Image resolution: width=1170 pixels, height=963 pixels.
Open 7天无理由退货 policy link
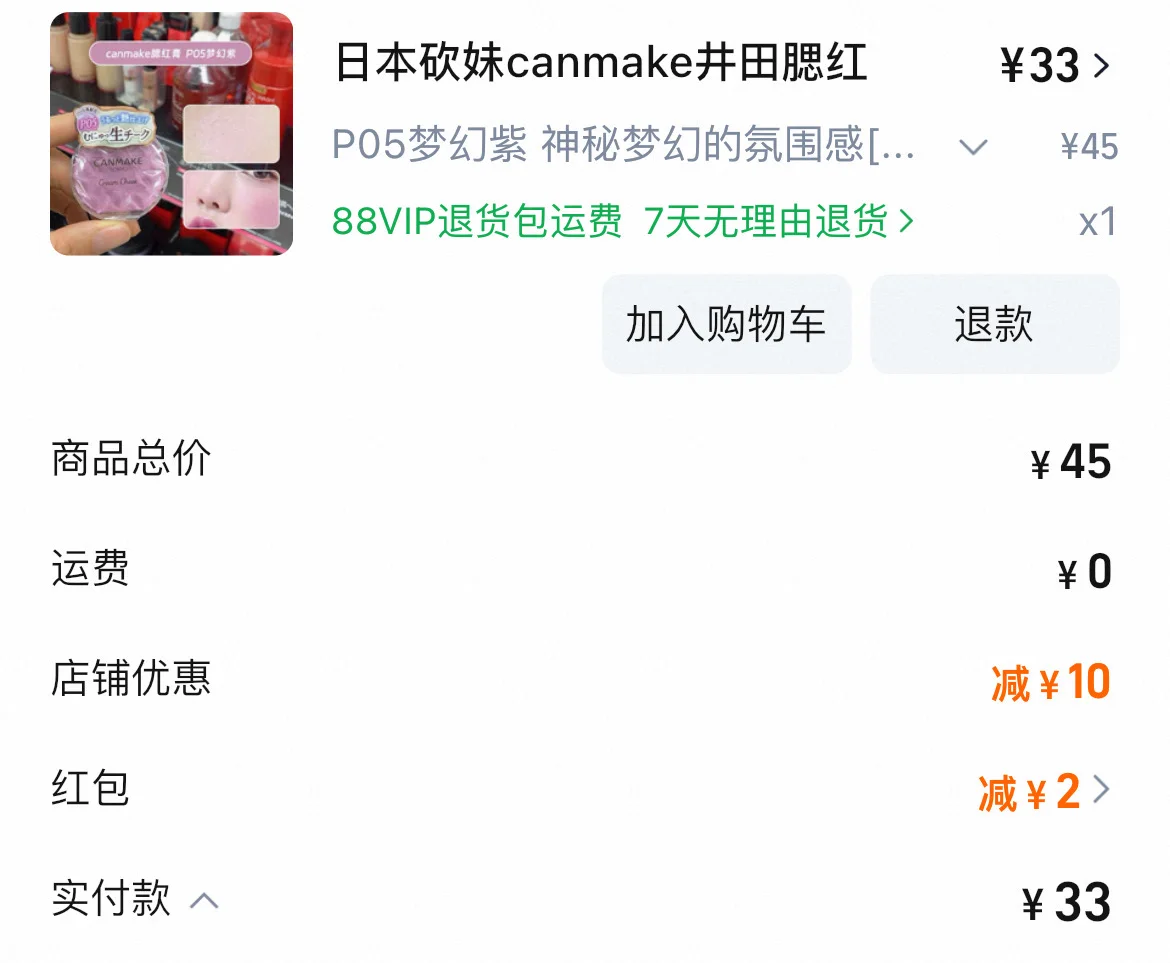[x=766, y=222]
